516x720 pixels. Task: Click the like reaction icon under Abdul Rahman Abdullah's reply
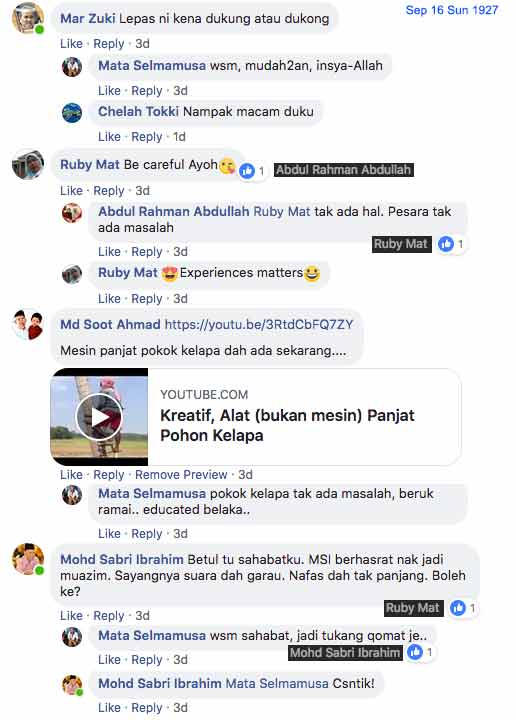pyautogui.click(x=446, y=244)
